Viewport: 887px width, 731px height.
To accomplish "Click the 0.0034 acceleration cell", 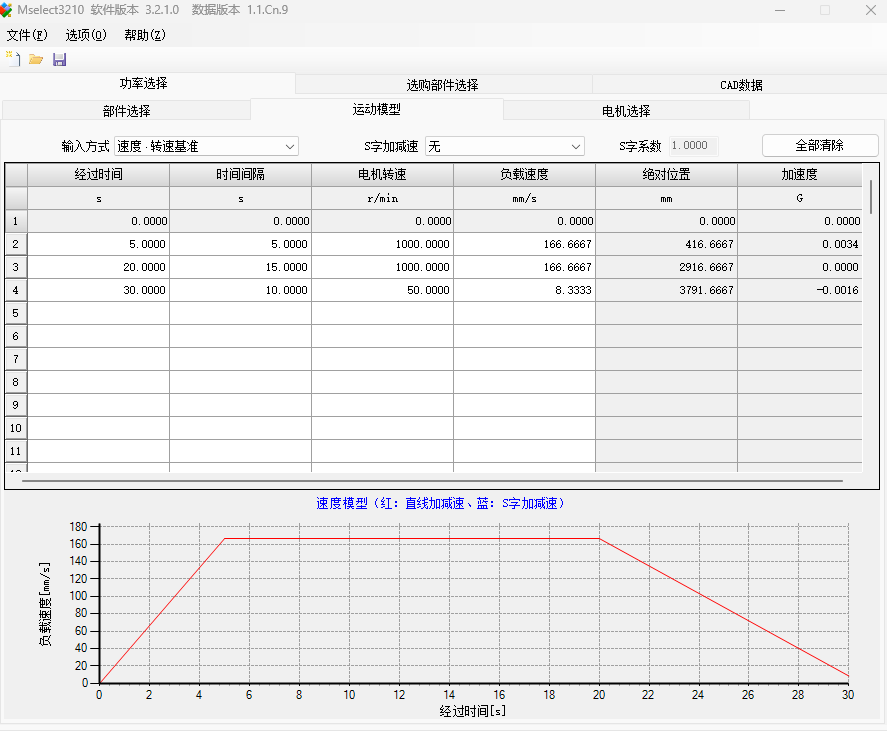I will 799,244.
